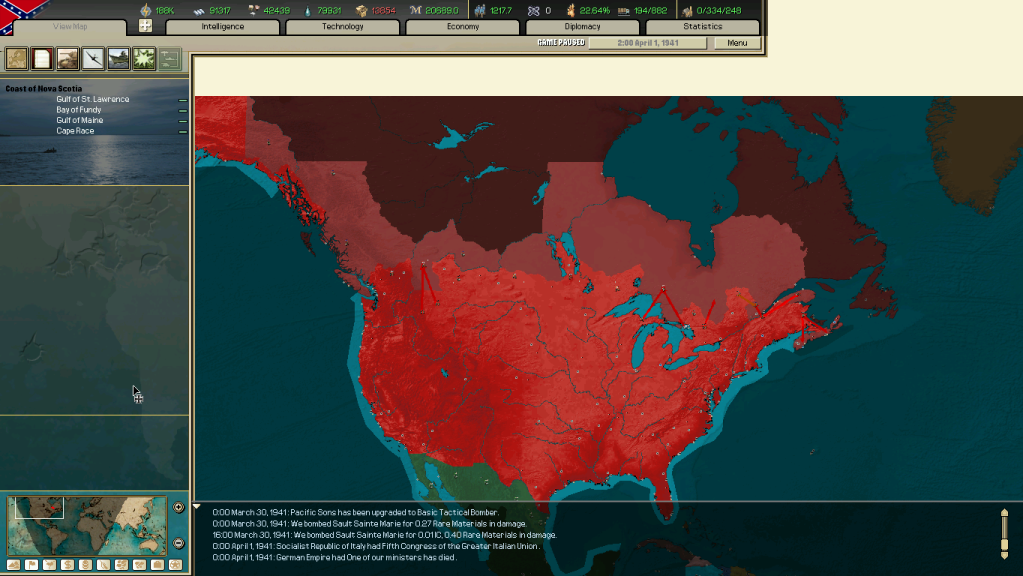Click the nuclear atom icon
1023x576 pixels.
534,10
